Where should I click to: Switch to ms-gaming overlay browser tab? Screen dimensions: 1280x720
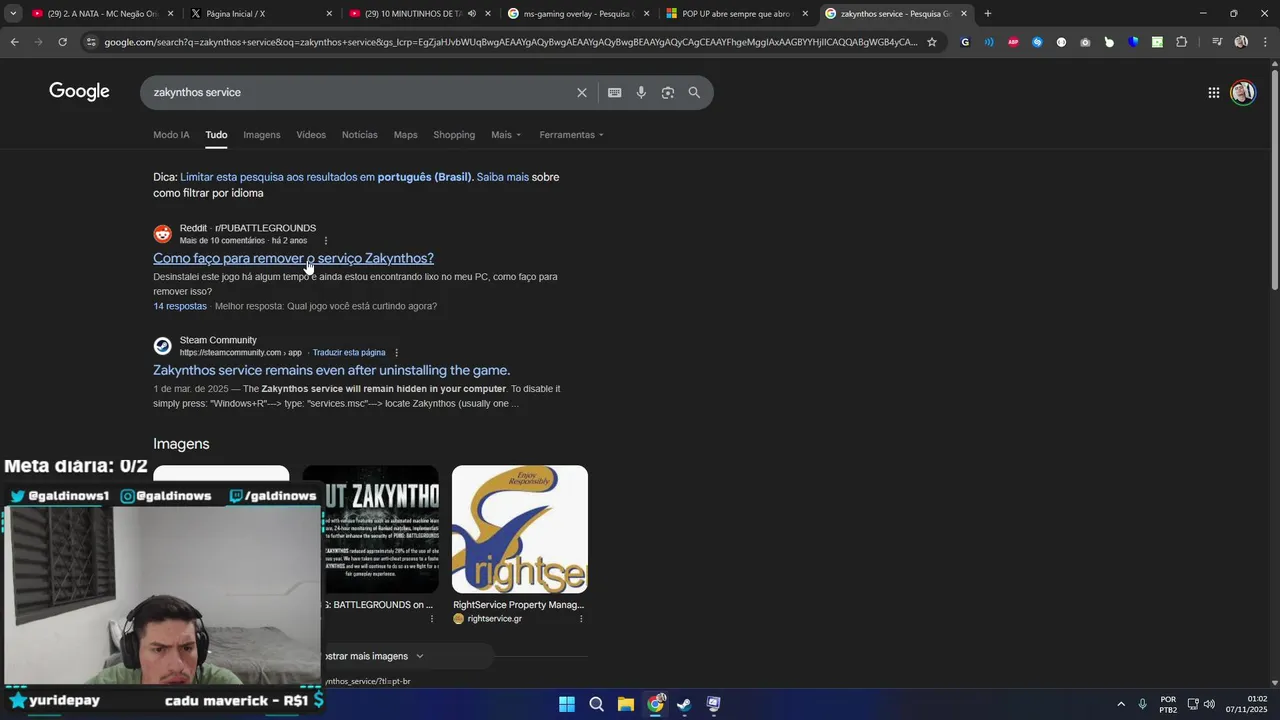[578, 14]
